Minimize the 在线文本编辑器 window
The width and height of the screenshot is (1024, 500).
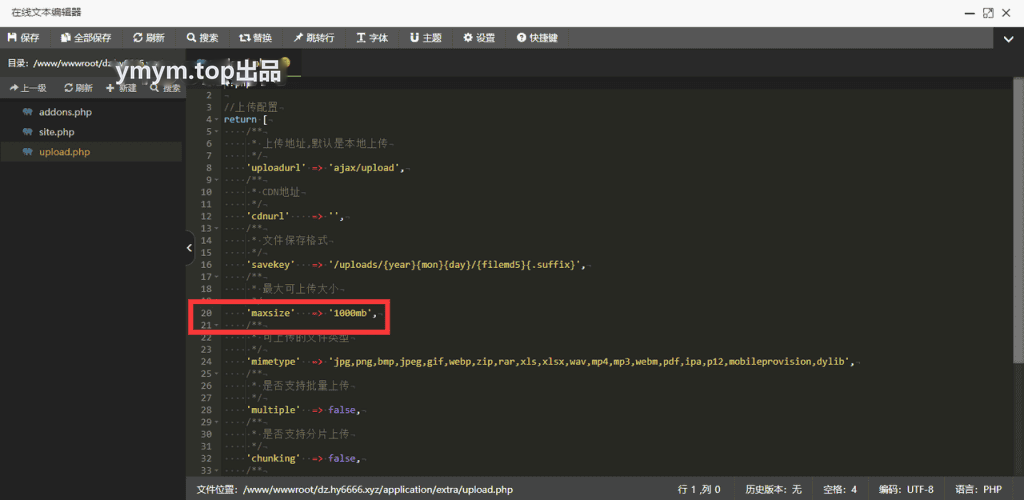(970, 12)
